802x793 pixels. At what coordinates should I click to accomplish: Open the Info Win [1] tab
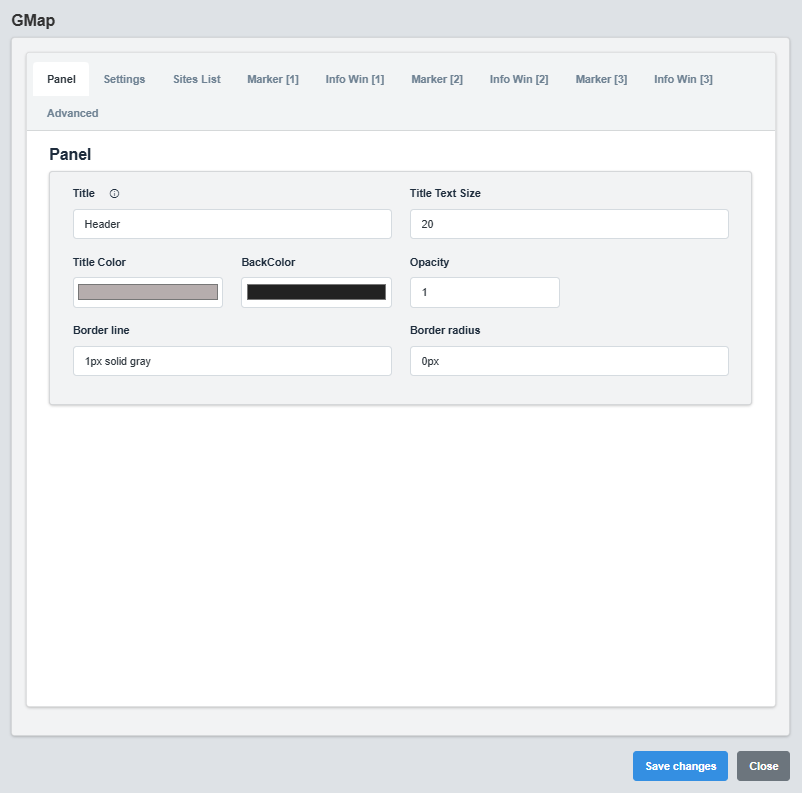[x=354, y=79]
